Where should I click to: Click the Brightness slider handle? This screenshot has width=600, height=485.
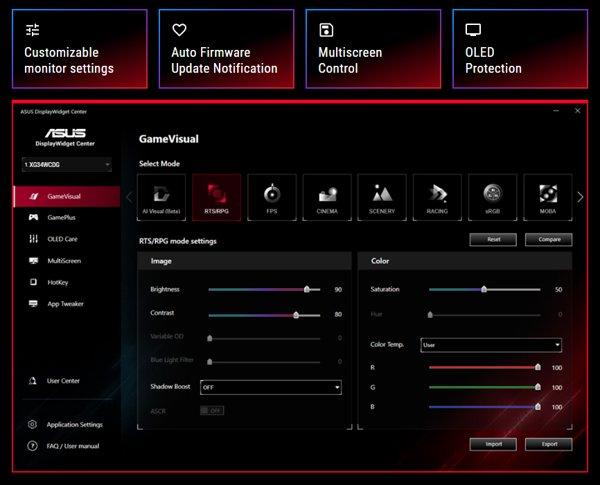[307, 289]
